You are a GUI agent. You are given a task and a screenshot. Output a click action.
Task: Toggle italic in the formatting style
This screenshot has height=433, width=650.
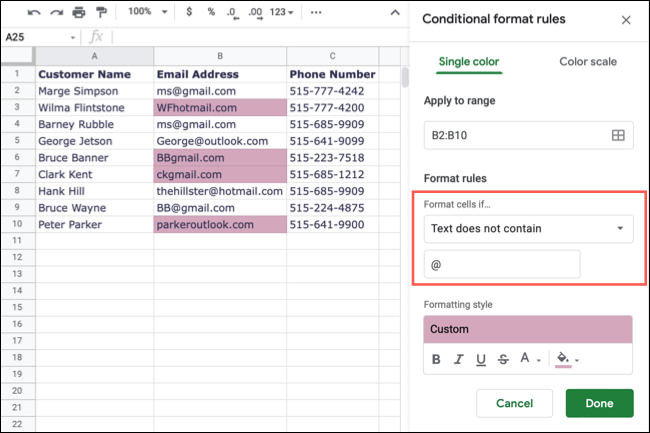coord(458,360)
